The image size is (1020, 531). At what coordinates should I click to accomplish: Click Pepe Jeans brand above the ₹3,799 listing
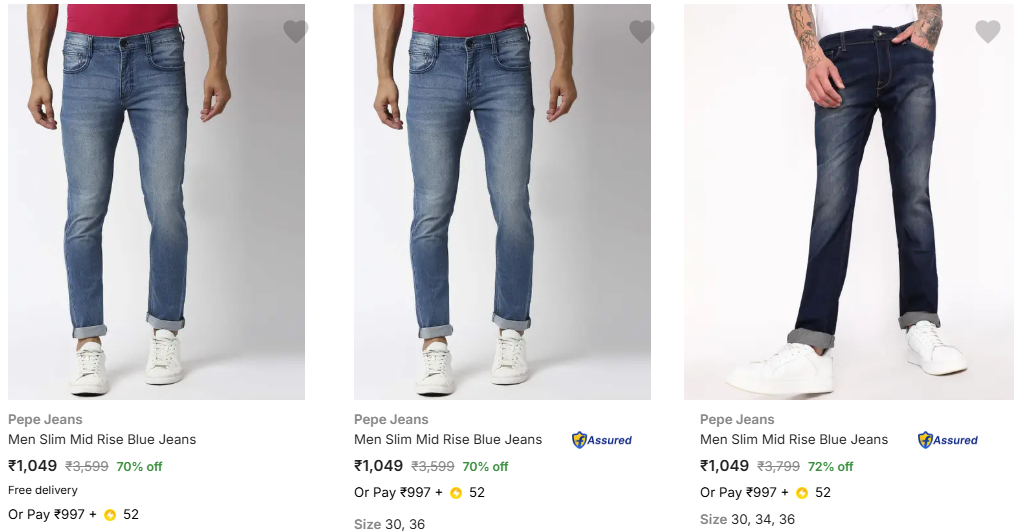[x=737, y=419]
